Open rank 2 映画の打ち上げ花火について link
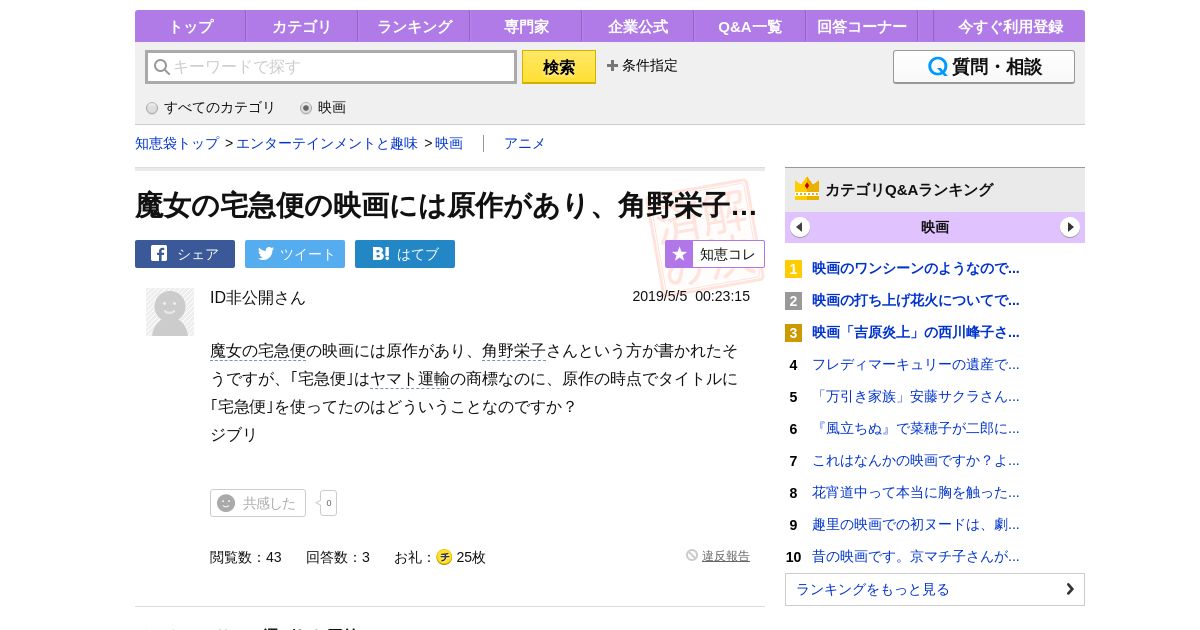 point(916,300)
